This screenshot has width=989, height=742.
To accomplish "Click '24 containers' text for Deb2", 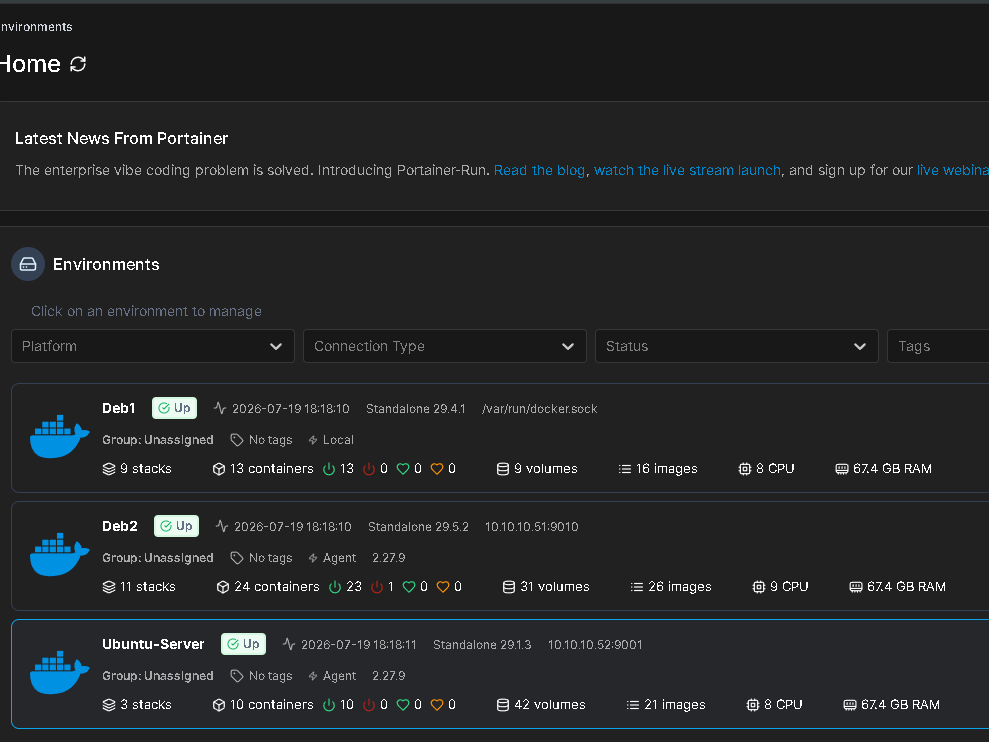I will click(x=277, y=587).
